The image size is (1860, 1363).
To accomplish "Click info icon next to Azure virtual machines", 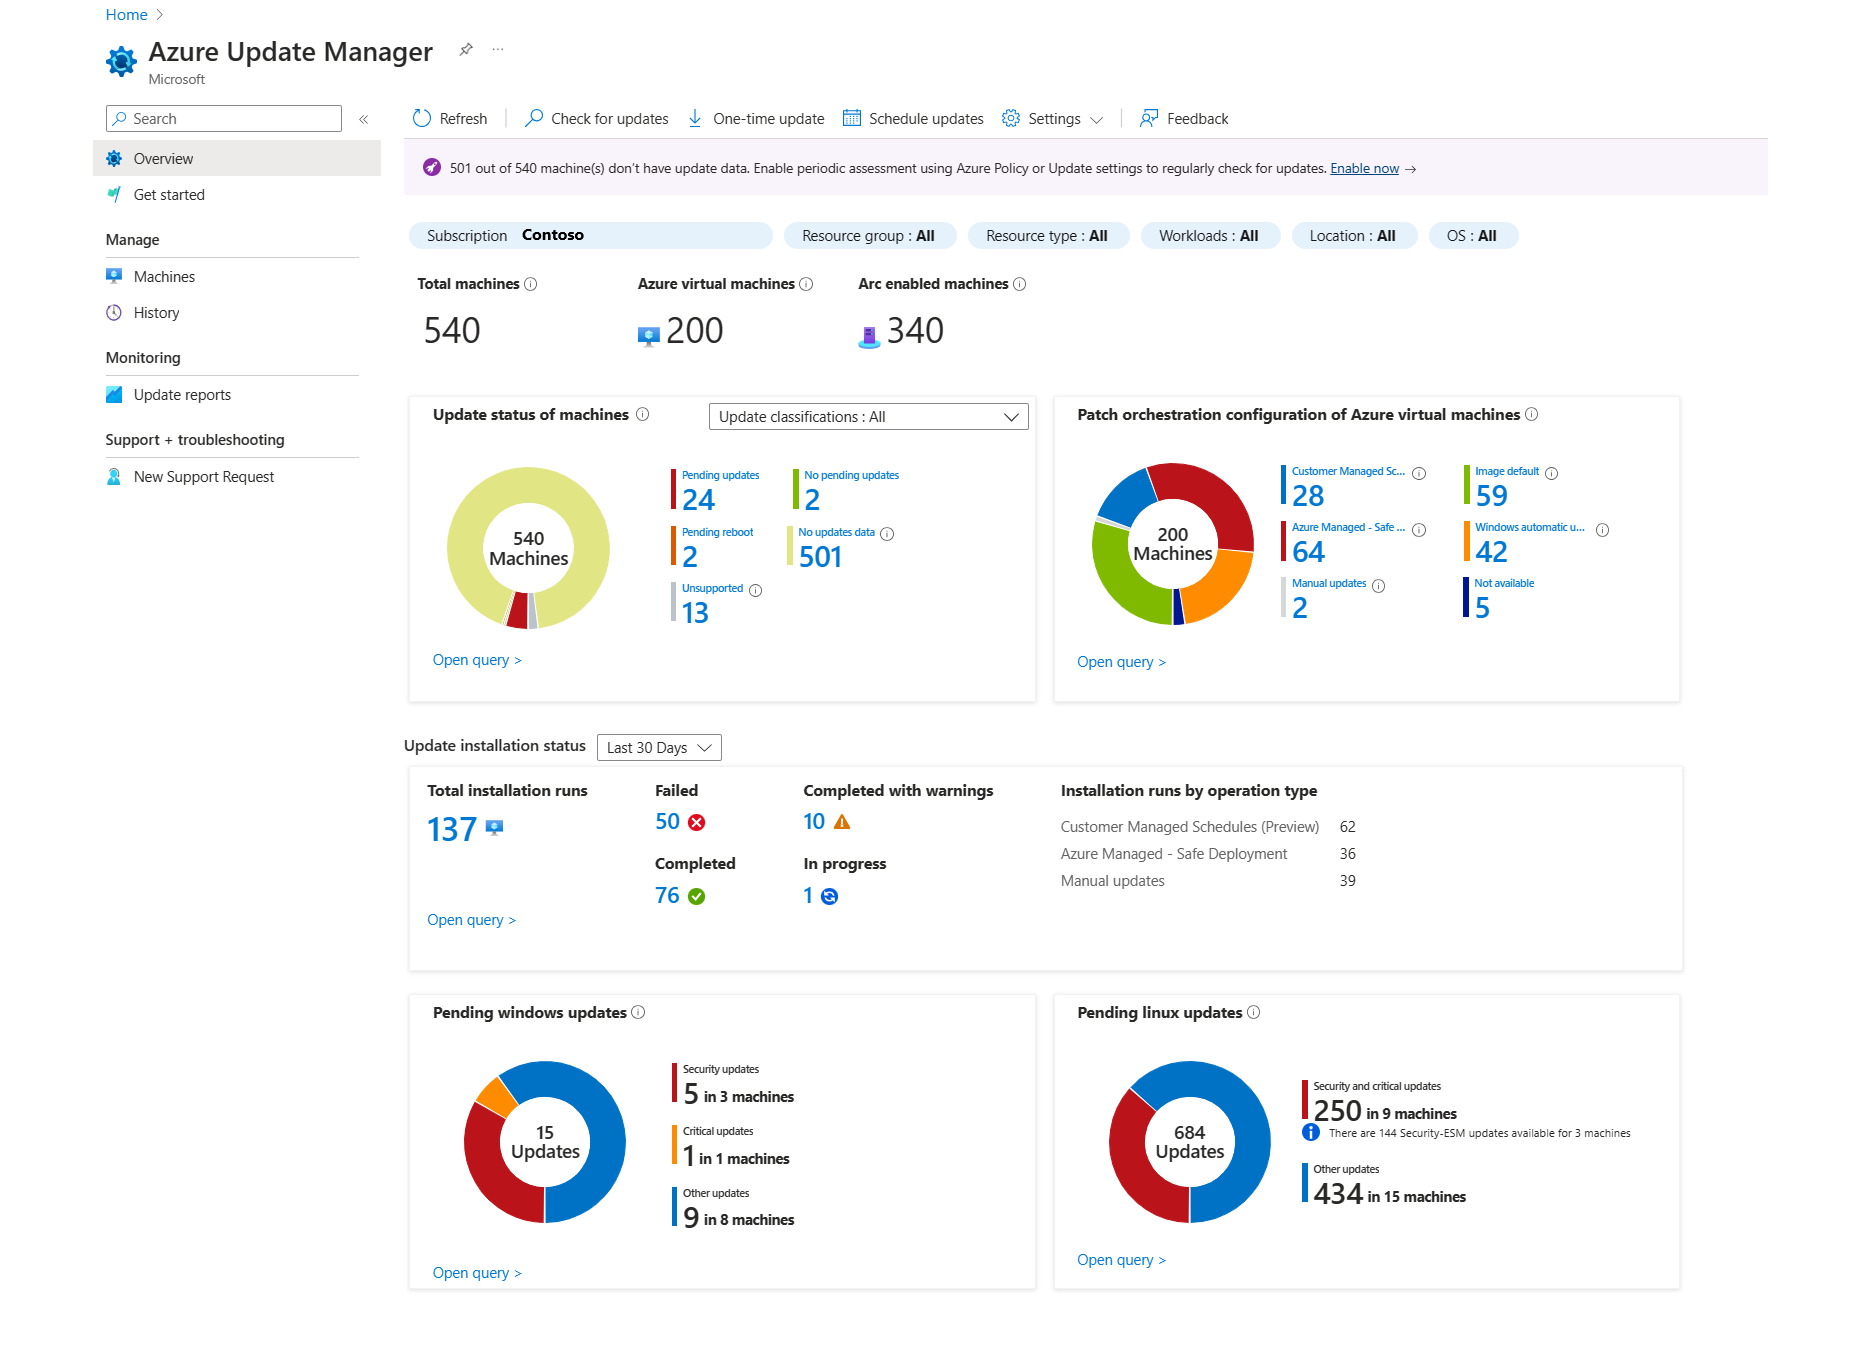I will 806,284.
